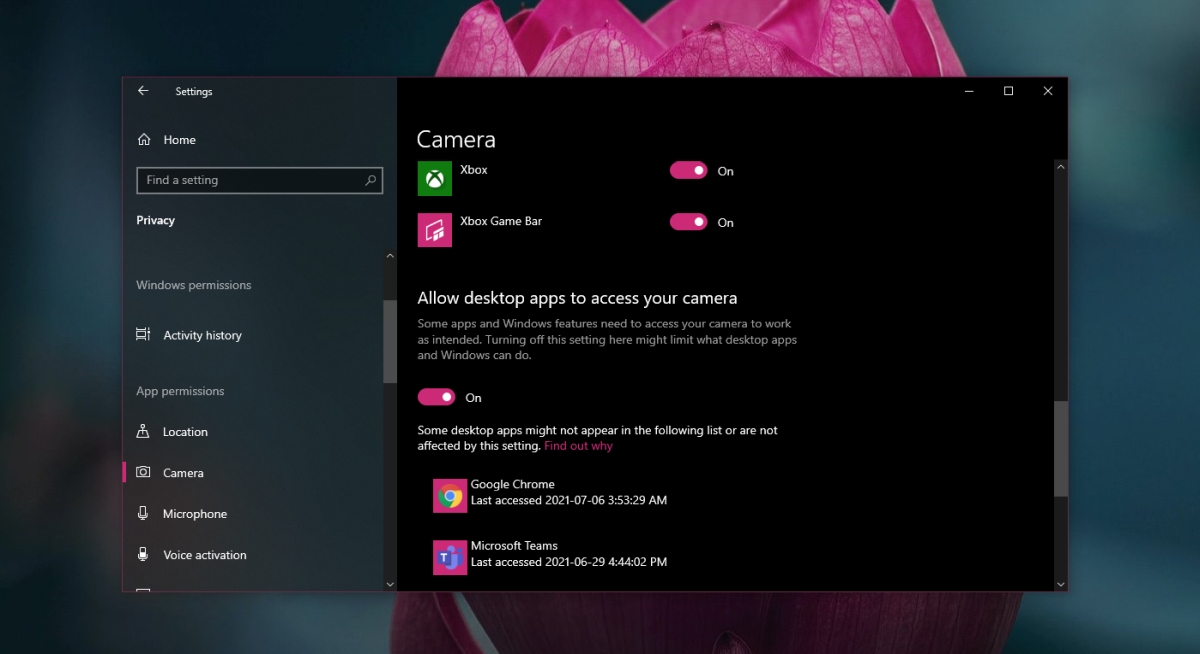Select the Google Chrome app name
Image resolution: width=1200 pixels, height=654 pixels.
point(512,484)
